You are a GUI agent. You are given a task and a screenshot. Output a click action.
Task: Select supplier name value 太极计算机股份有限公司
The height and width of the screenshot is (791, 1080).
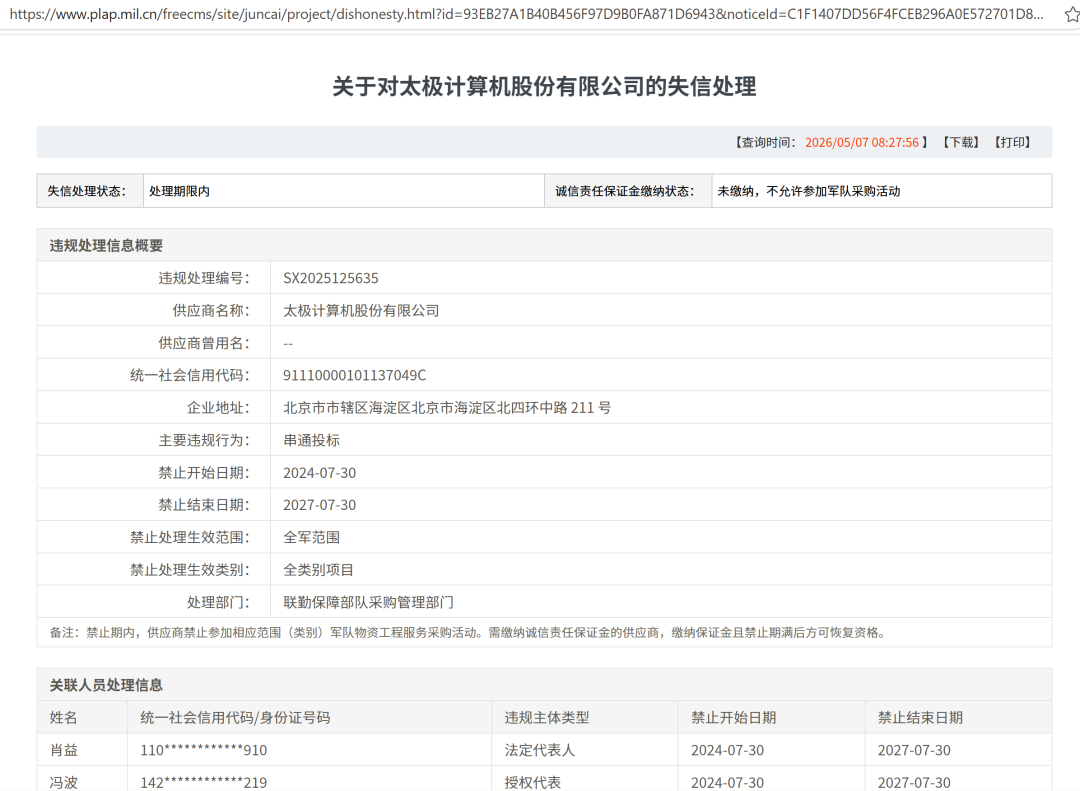(x=361, y=311)
